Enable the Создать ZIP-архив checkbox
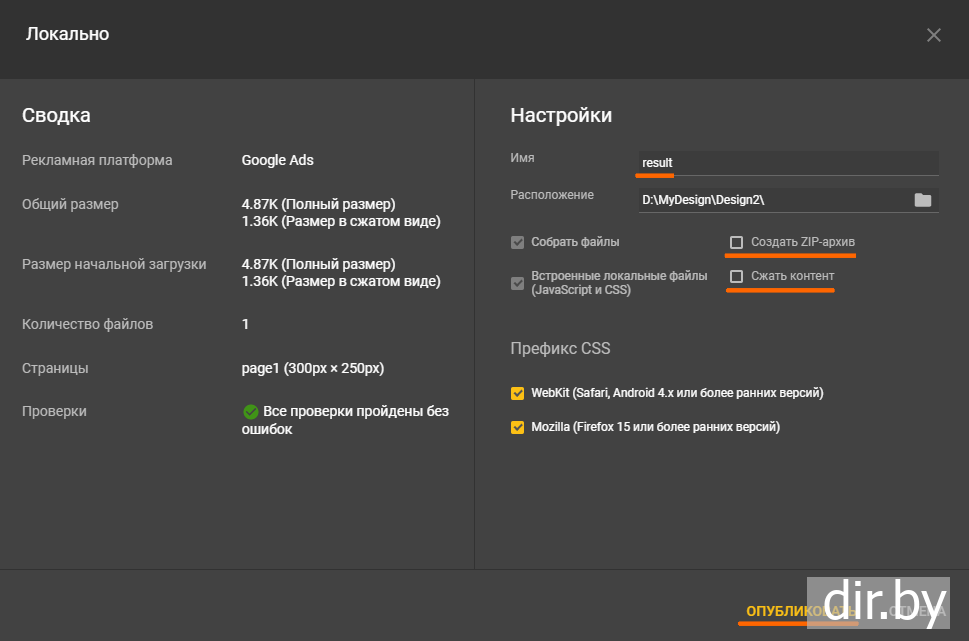 click(x=737, y=242)
